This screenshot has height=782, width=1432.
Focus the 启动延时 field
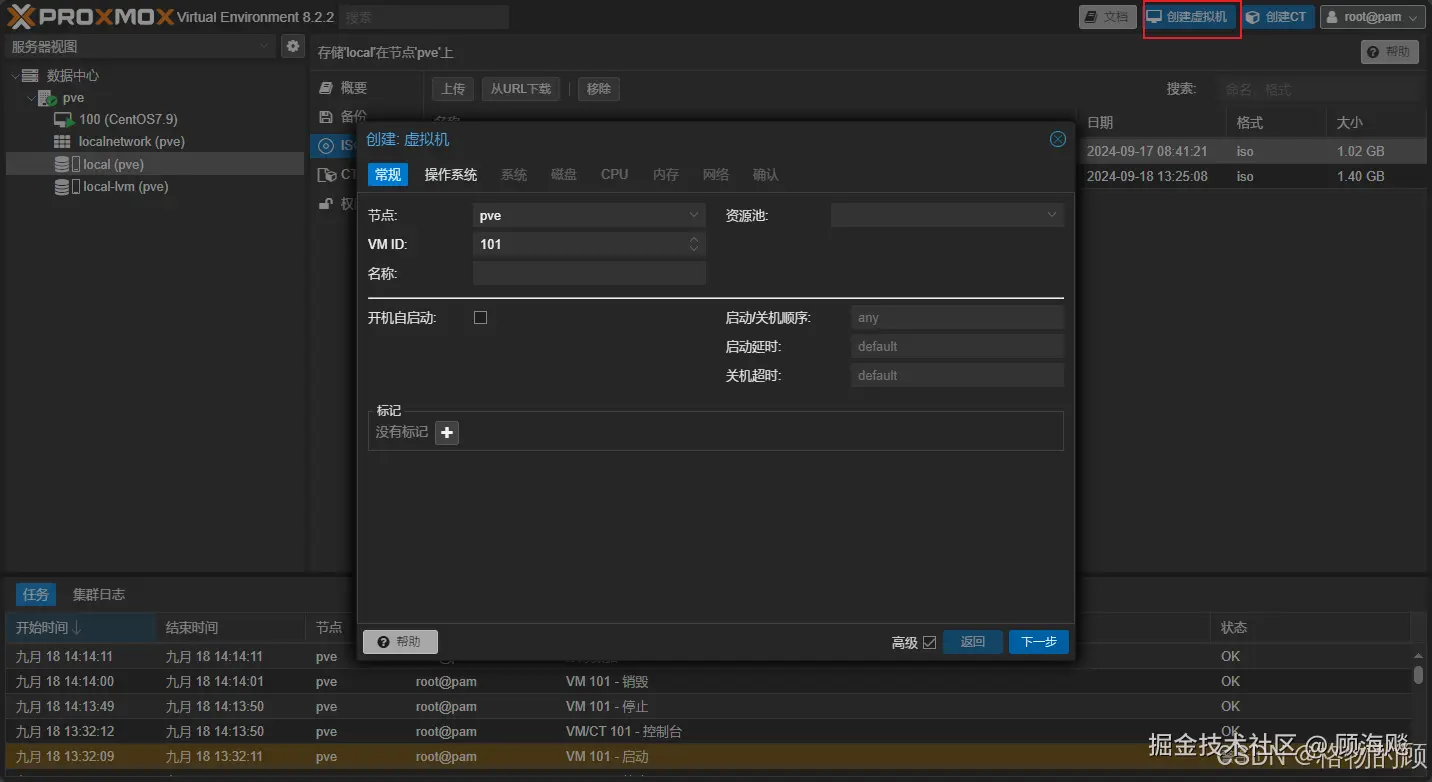coord(957,346)
